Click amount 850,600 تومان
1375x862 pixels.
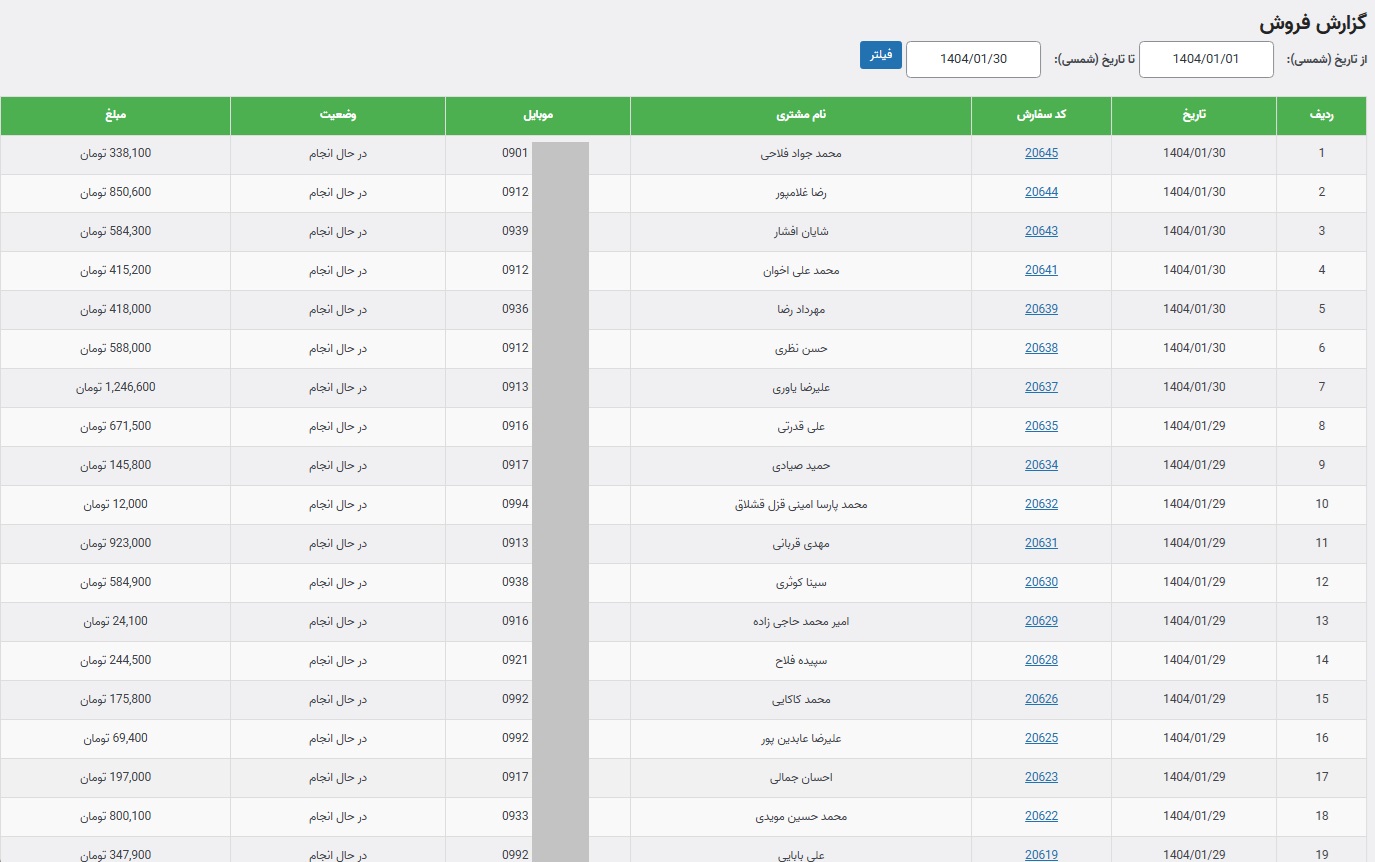[x=115, y=193]
